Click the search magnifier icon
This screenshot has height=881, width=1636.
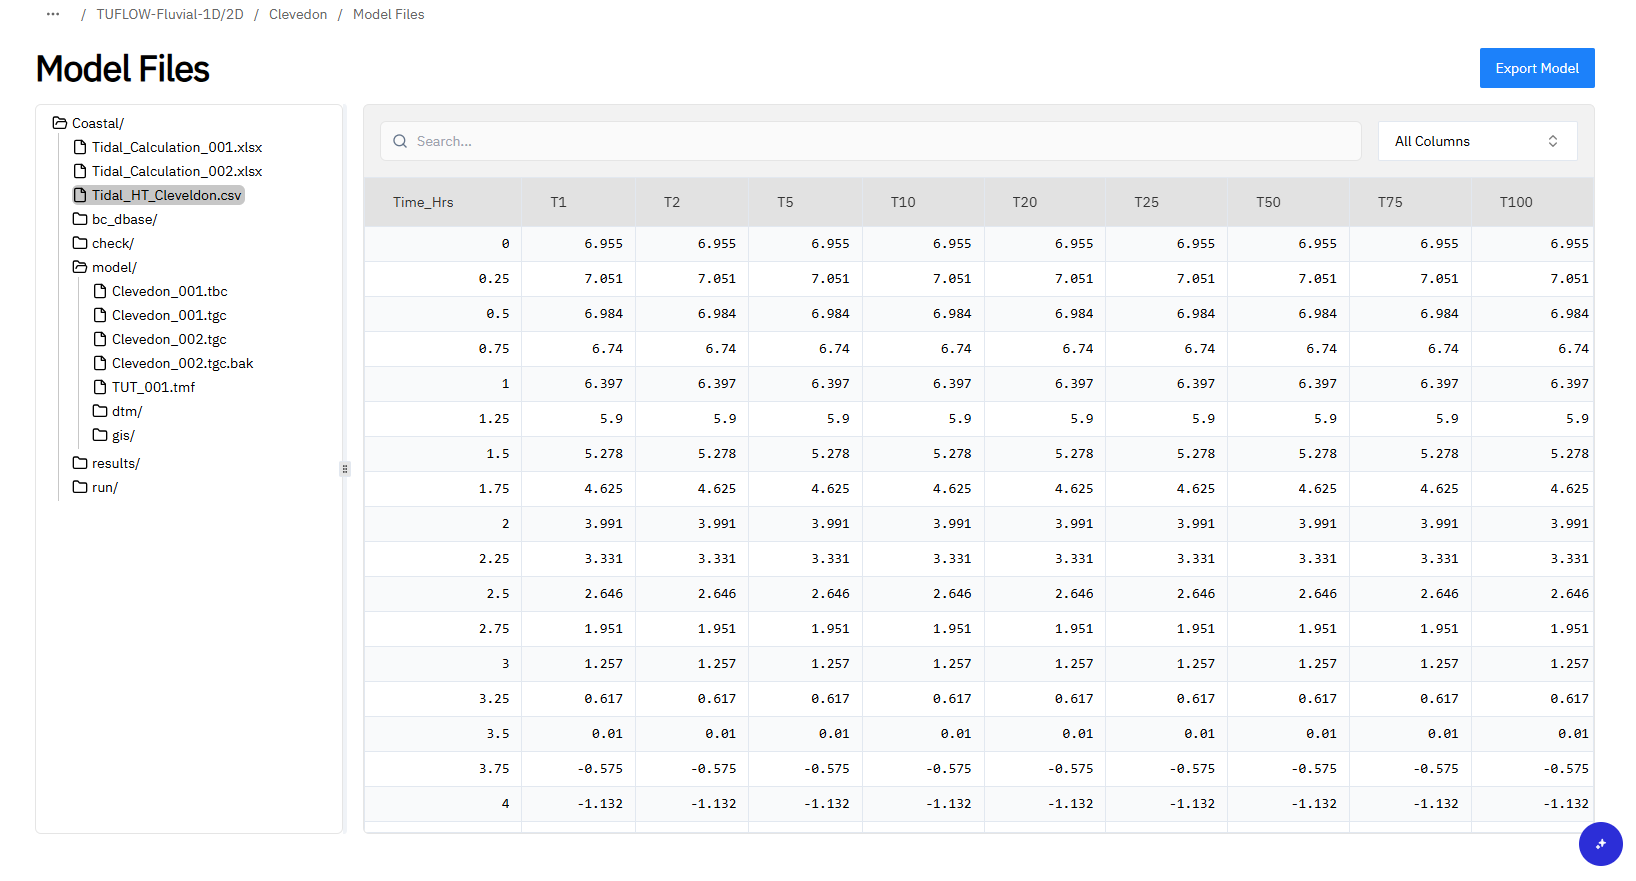point(400,141)
